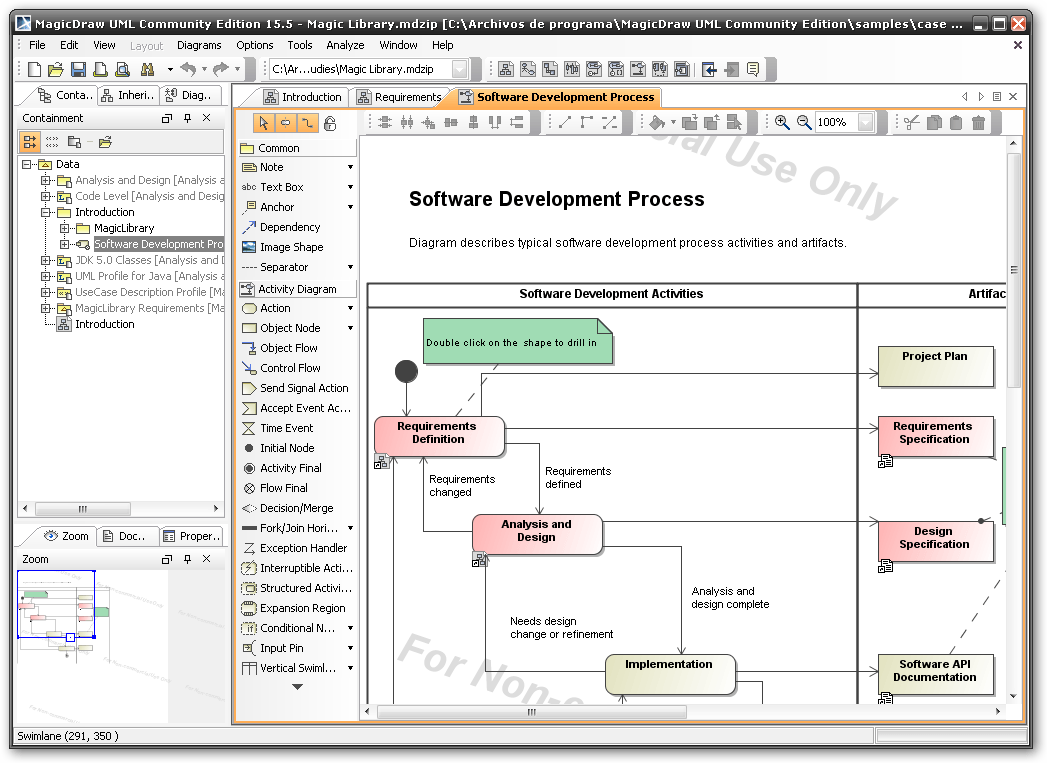Screen dimensions: 1047x763
Task: Click the scissors Cut icon
Action: coord(911,122)
